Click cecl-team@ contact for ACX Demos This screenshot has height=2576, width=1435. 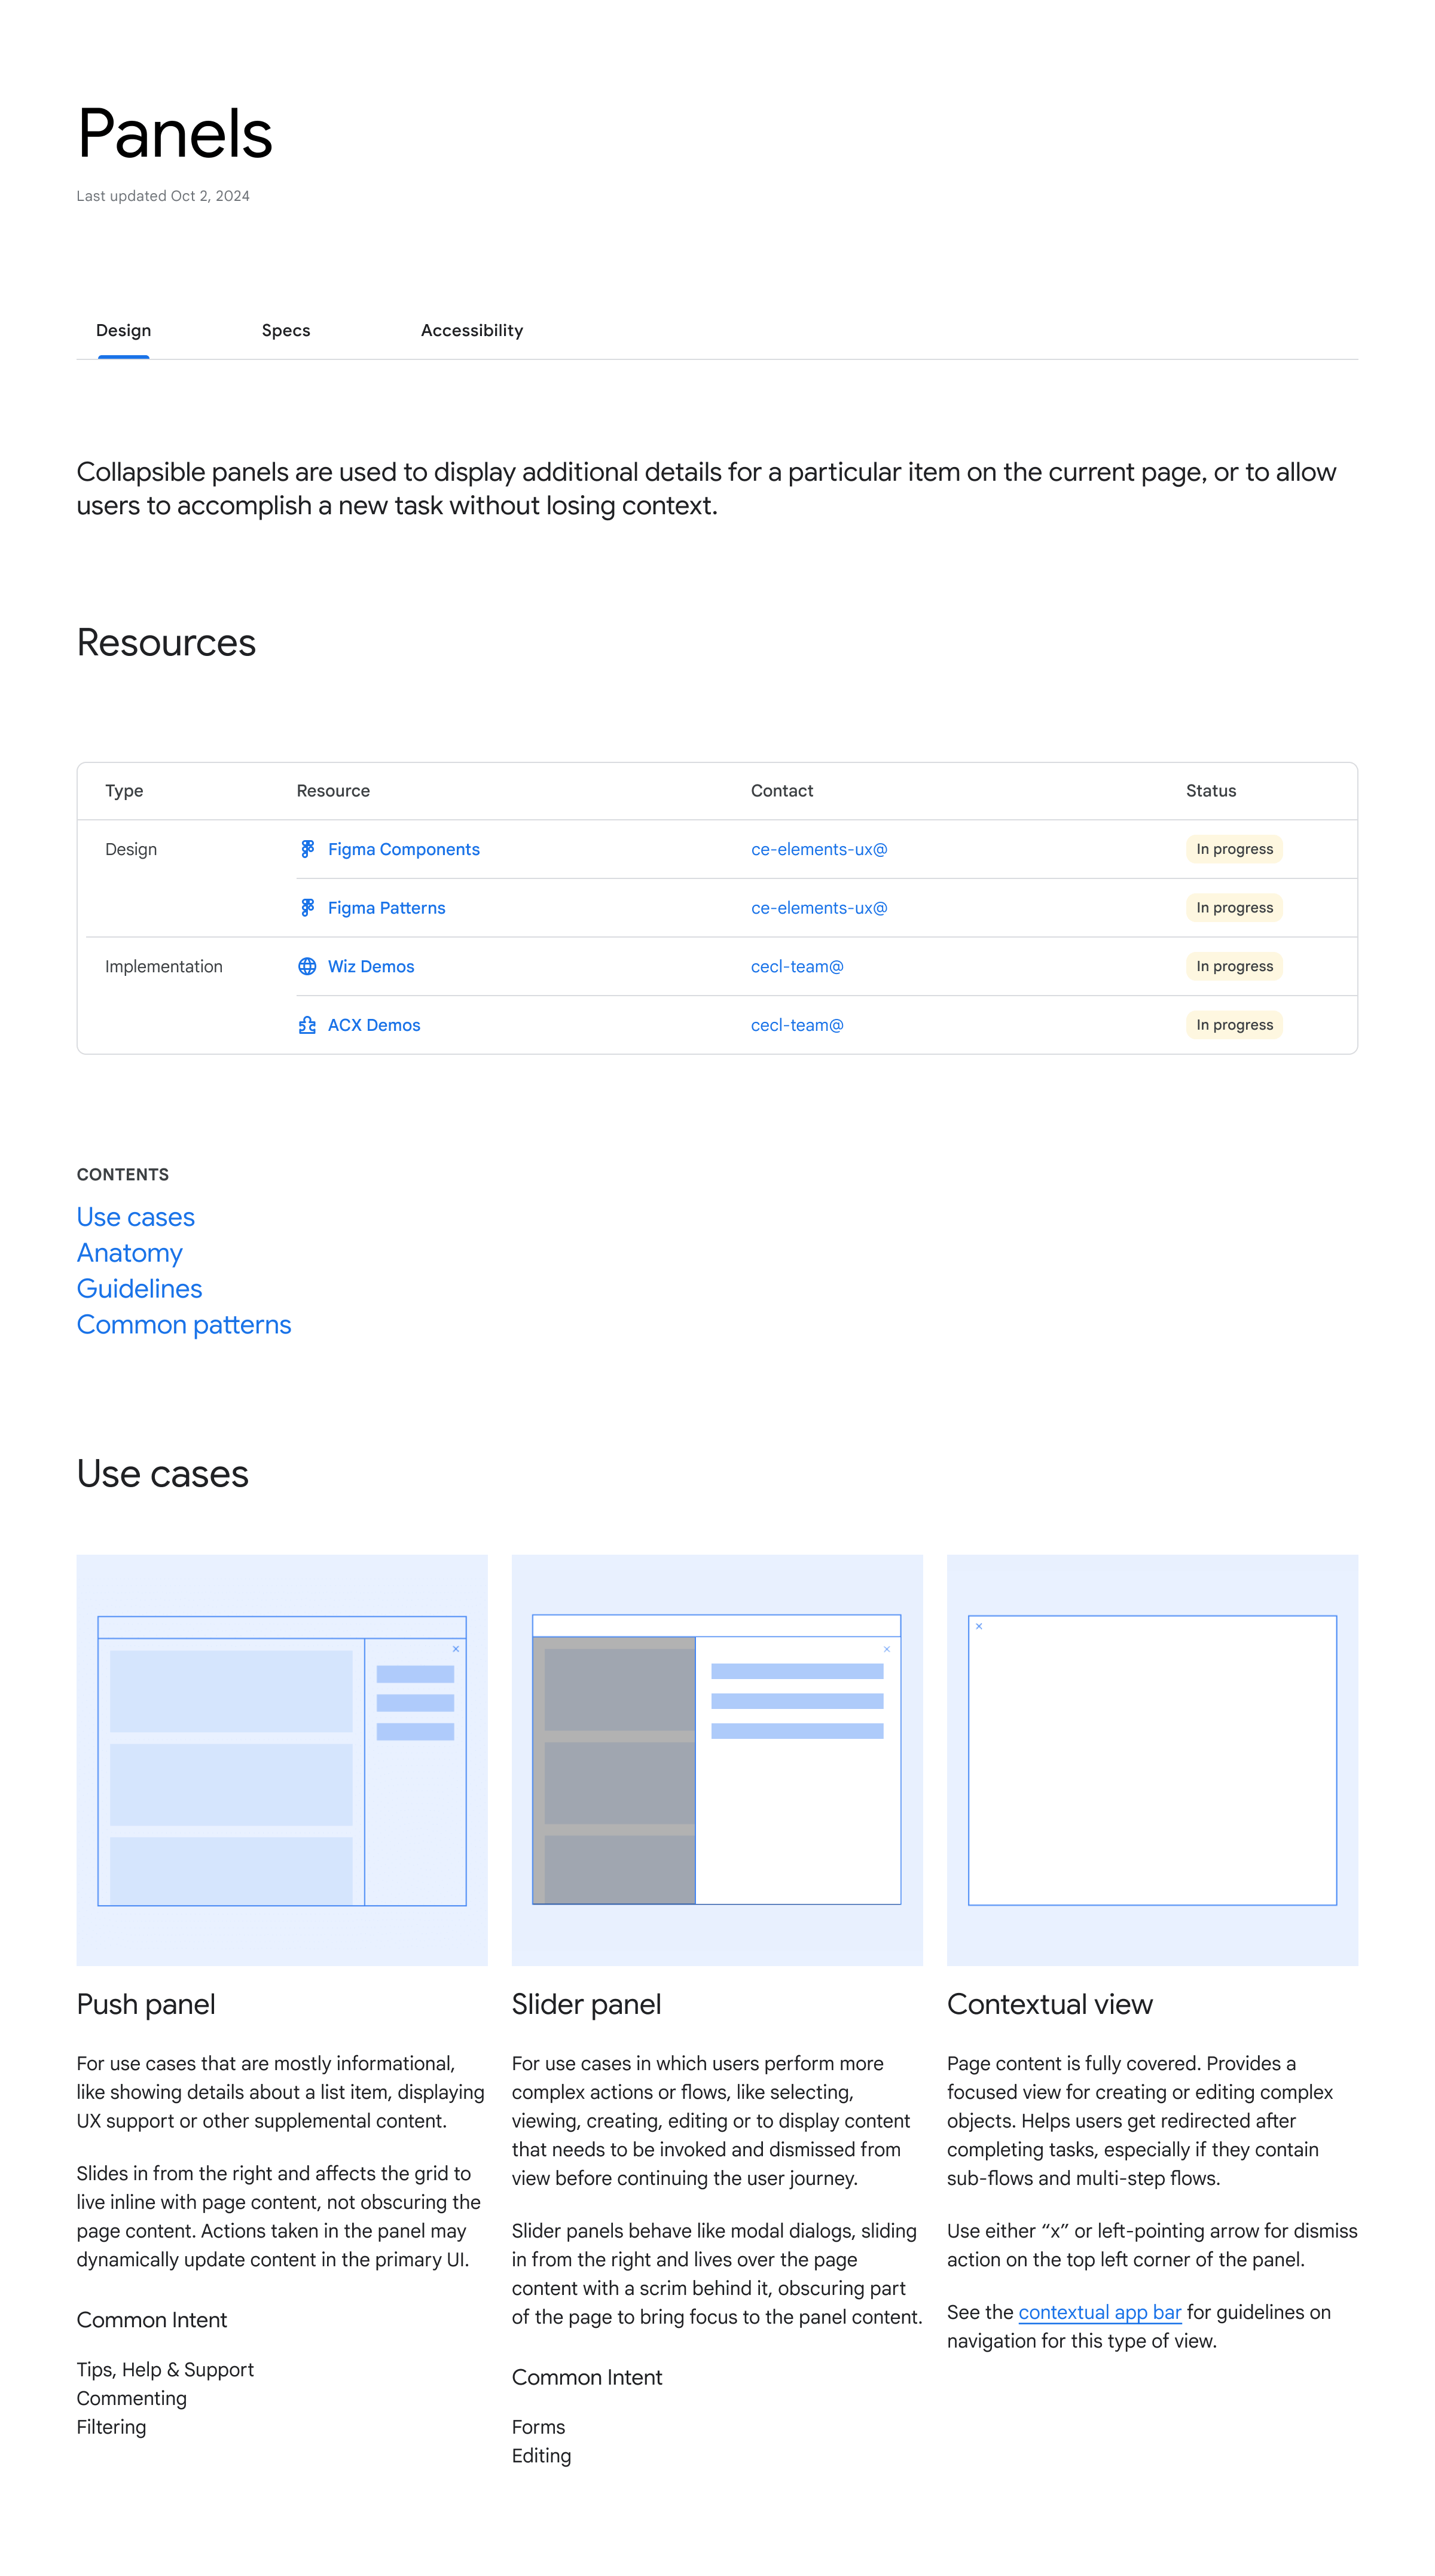797,1025
